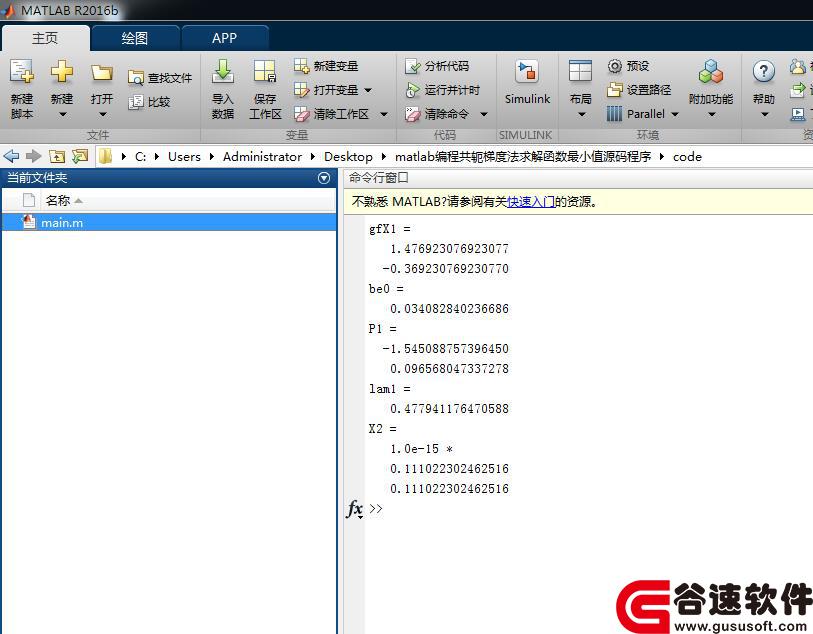This screenshot has height=634, width=813.
Task: Expand the Clear Commands (清除命令) dropdown arrow
Action: coord(483,114)
